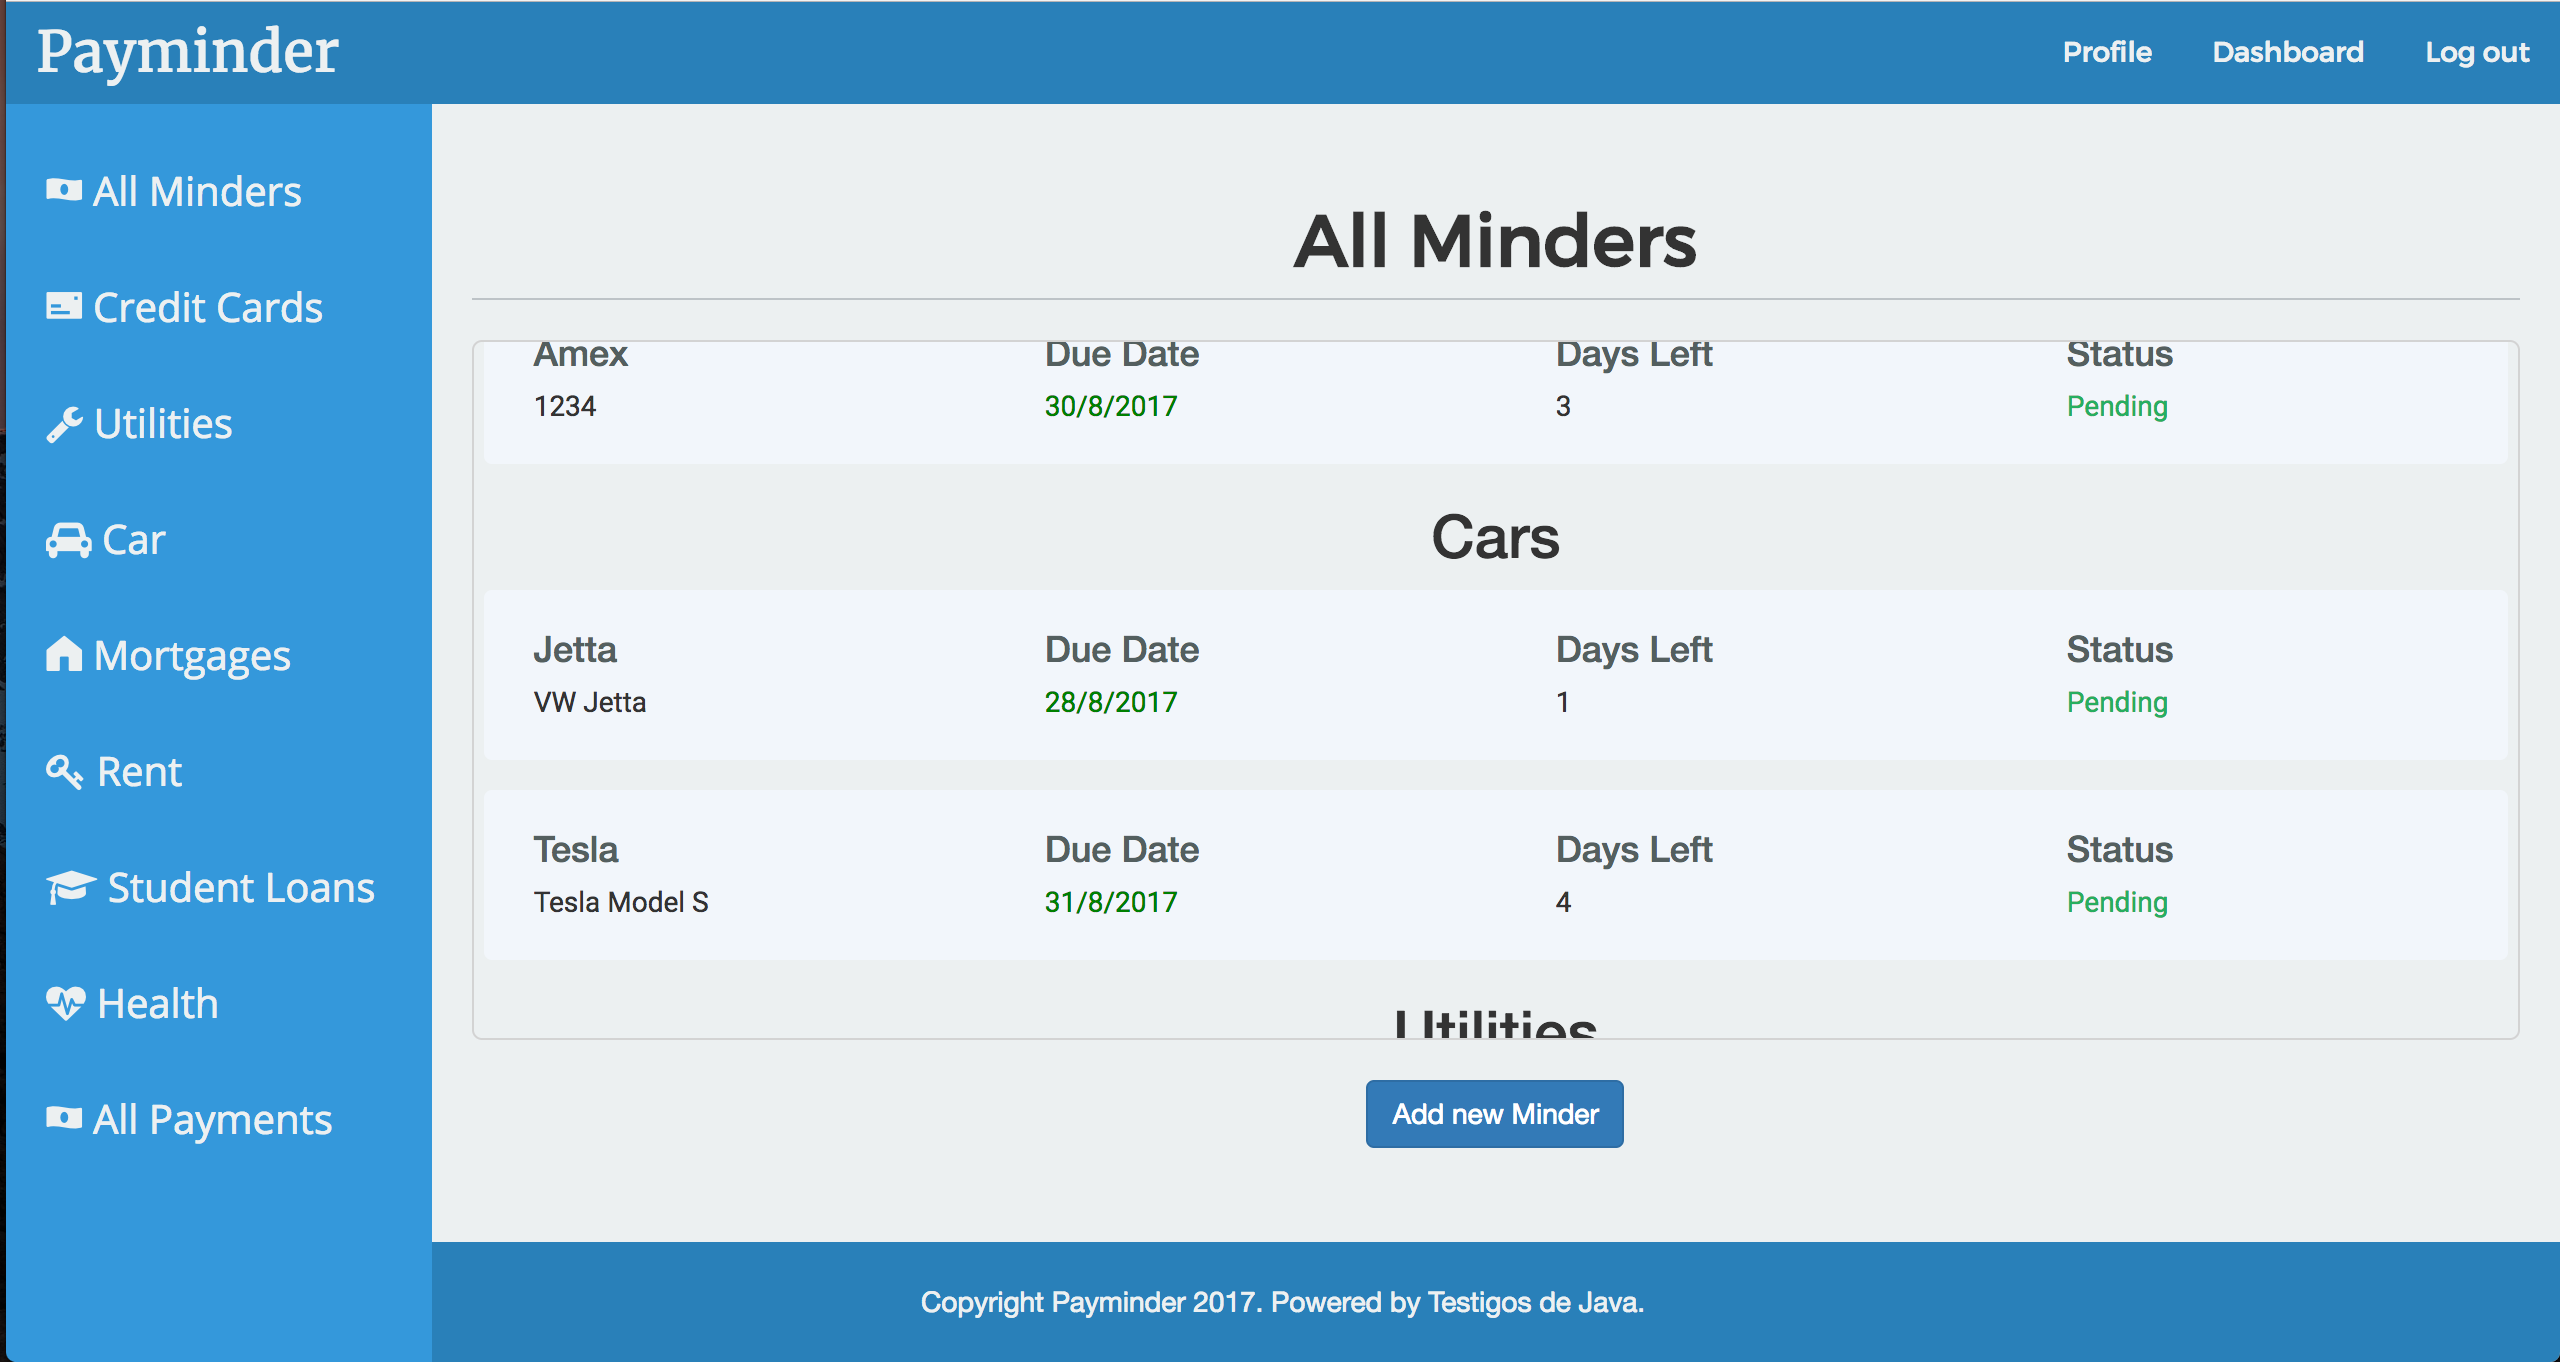2560x1362 pixels.
Task: Click the key icon for Rent
Action: coord(65,771)
